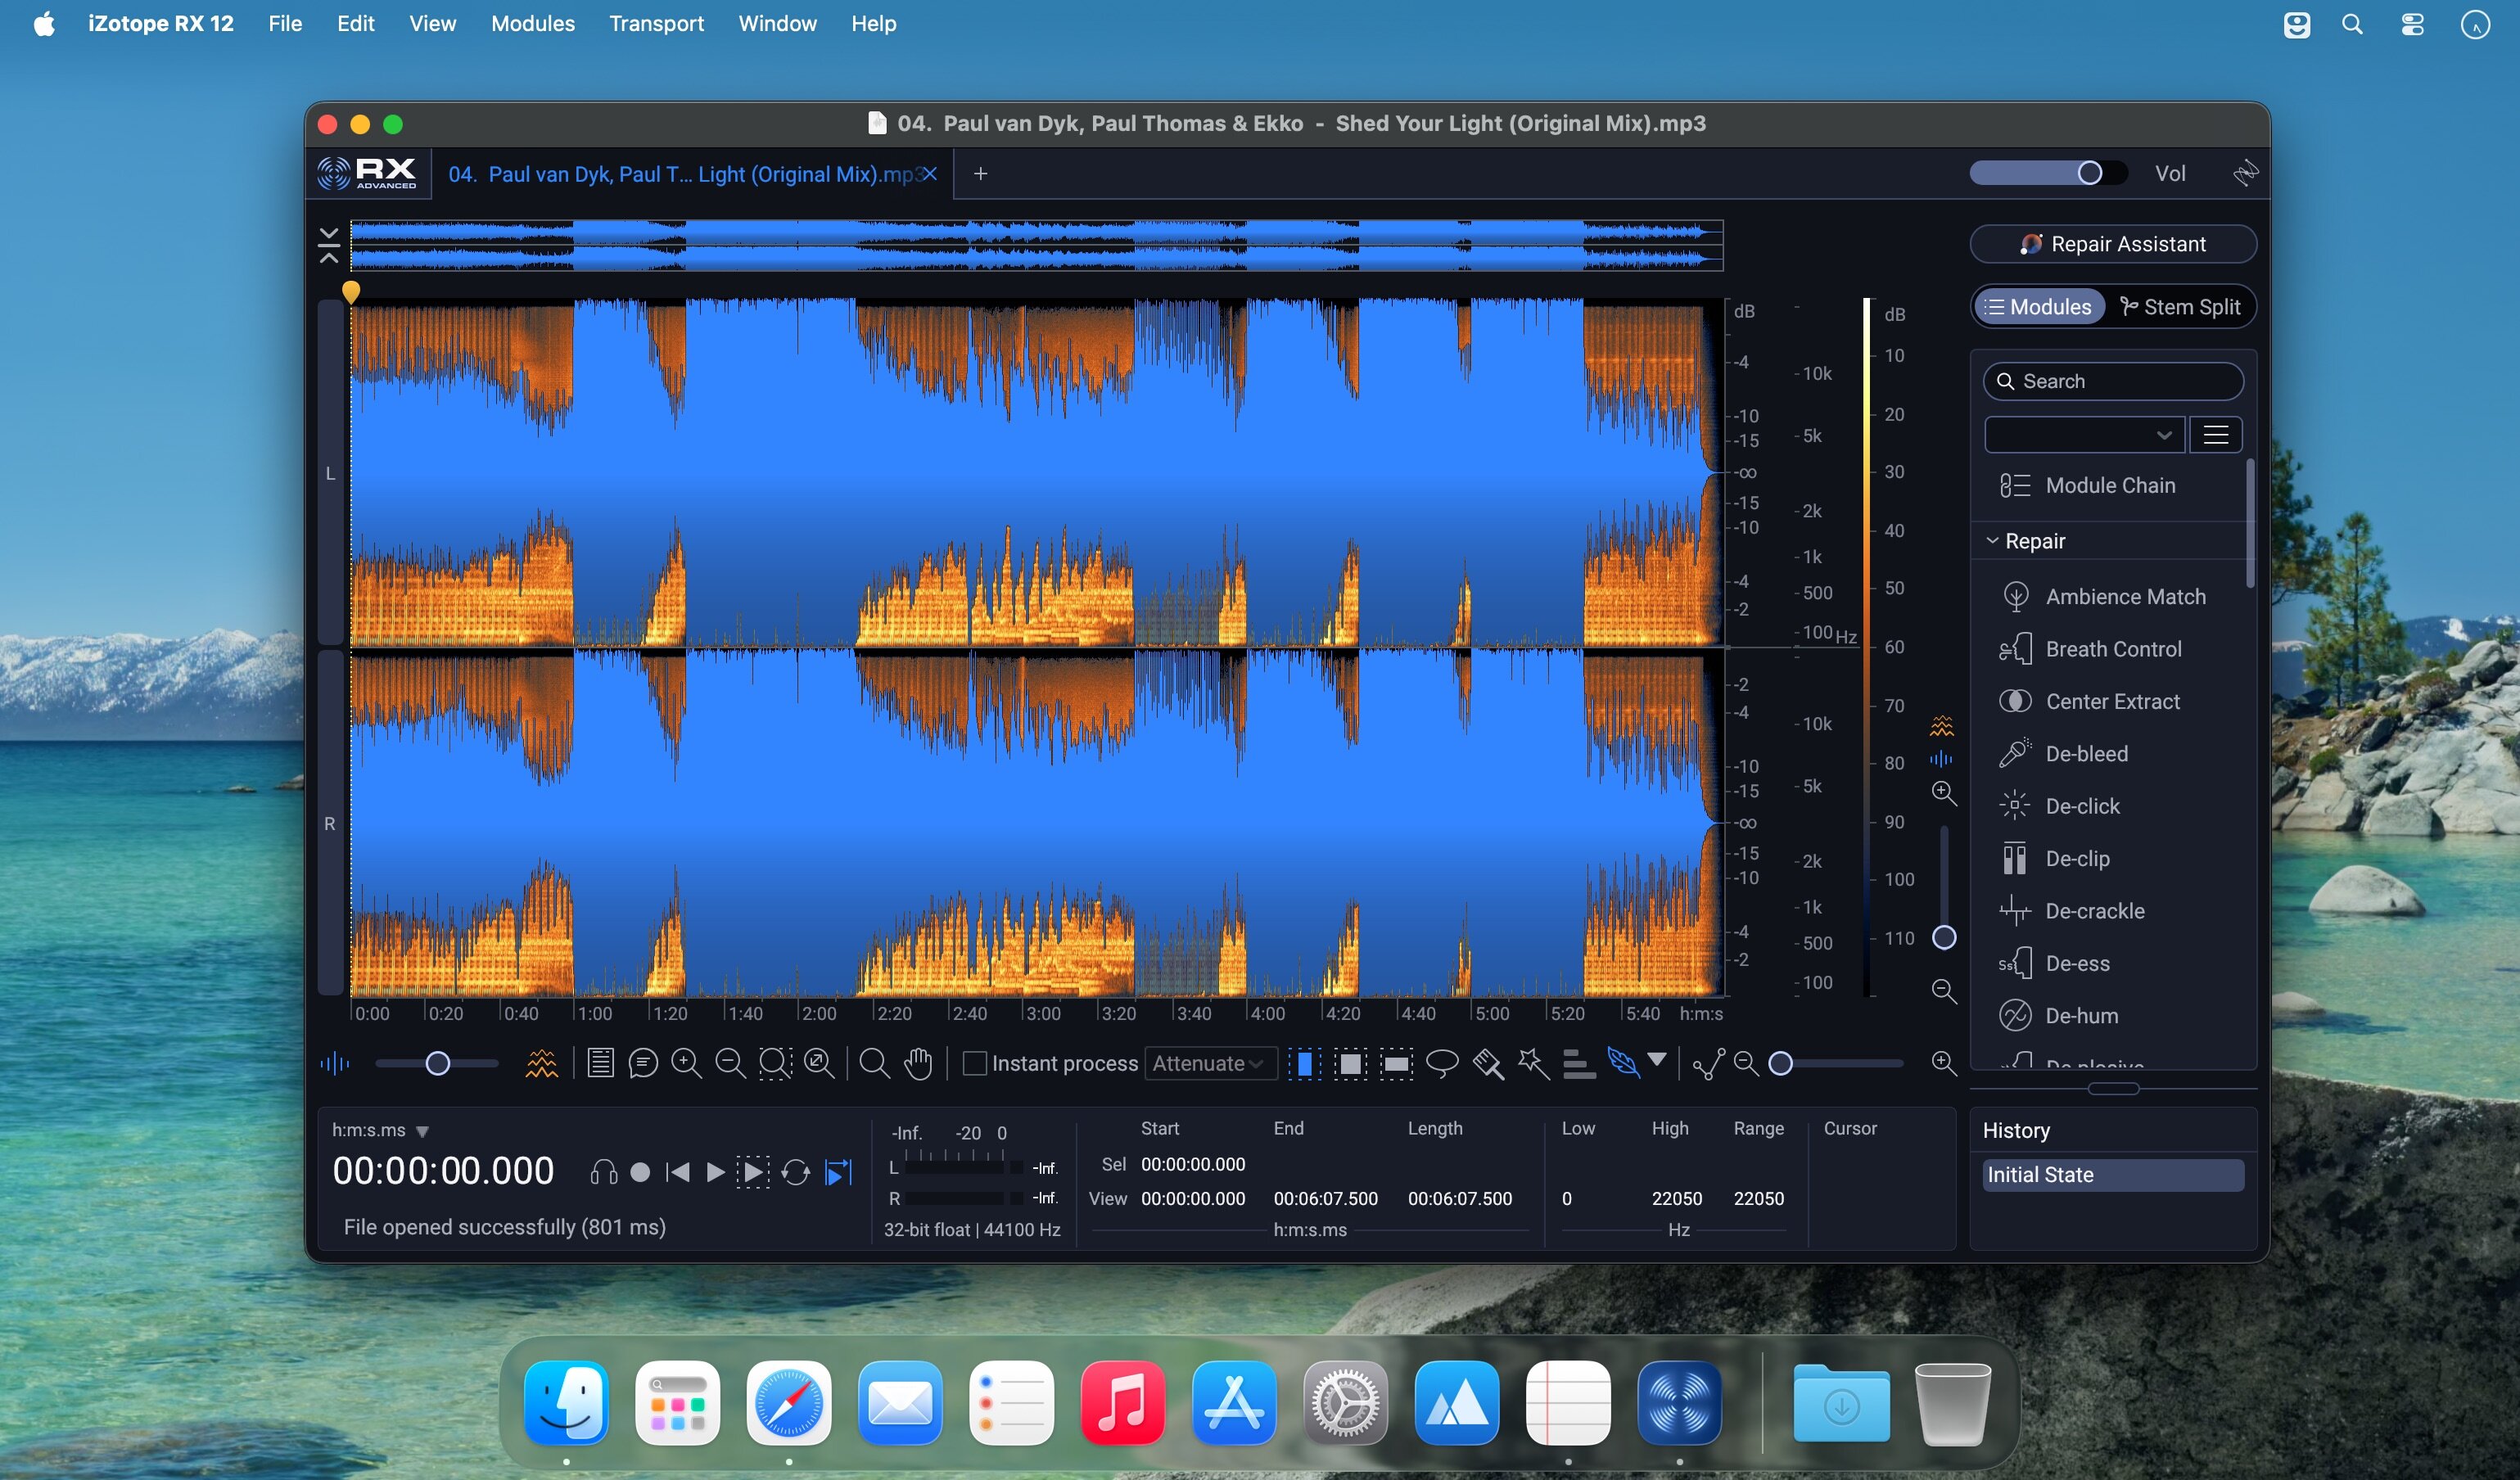
Task: Enable the Instant process checkbox
Action: point(974,1063)
